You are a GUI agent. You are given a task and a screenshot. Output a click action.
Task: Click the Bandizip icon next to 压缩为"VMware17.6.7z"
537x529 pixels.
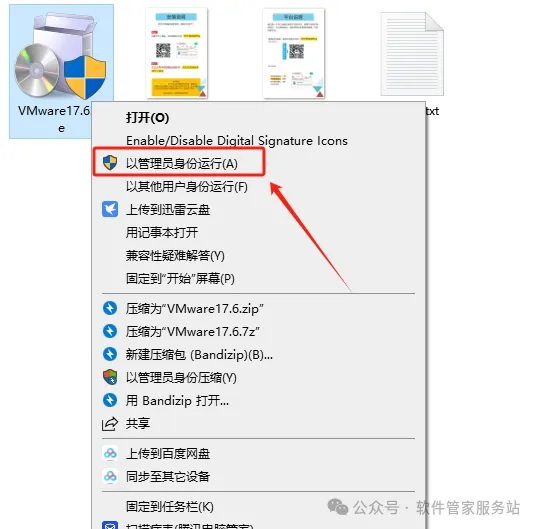click(110, 331)
